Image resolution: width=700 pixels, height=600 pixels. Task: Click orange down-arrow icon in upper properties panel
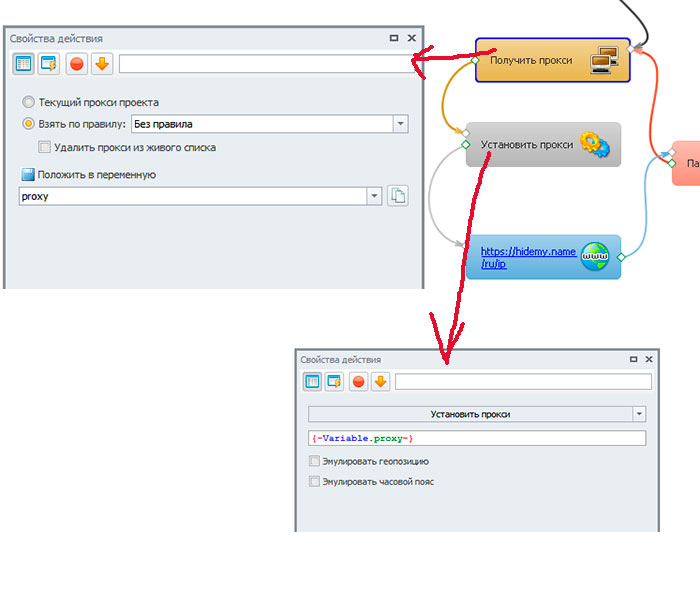[102, 64]
